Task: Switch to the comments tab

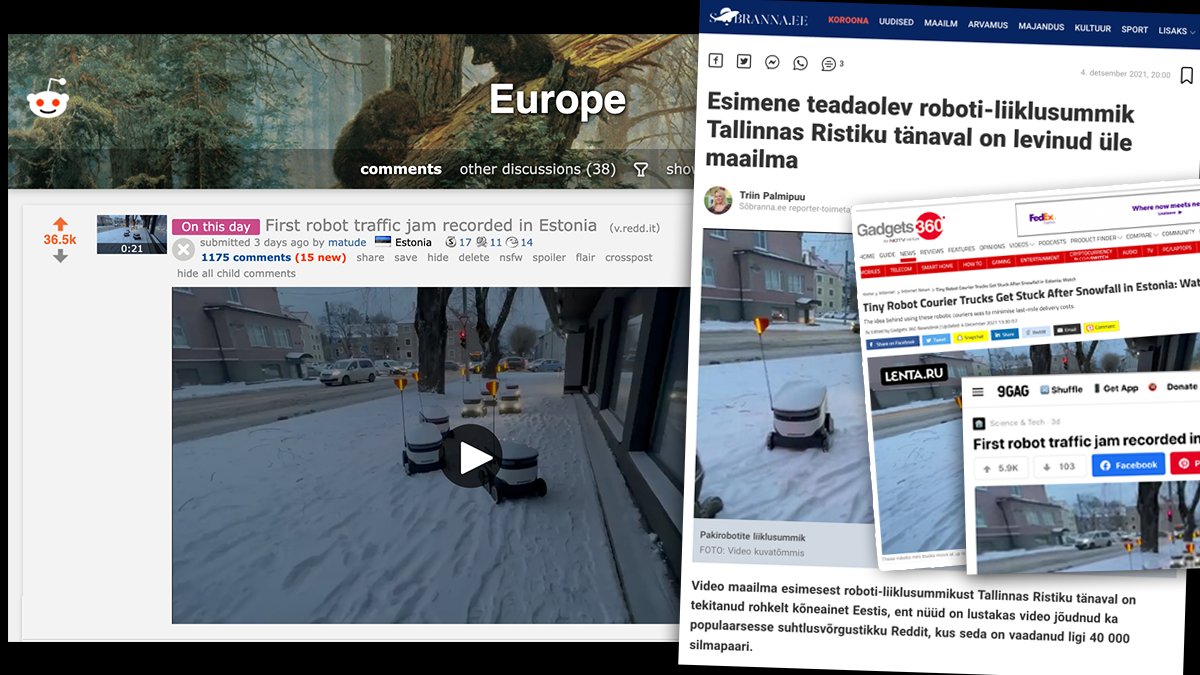Action: (401, 169)
